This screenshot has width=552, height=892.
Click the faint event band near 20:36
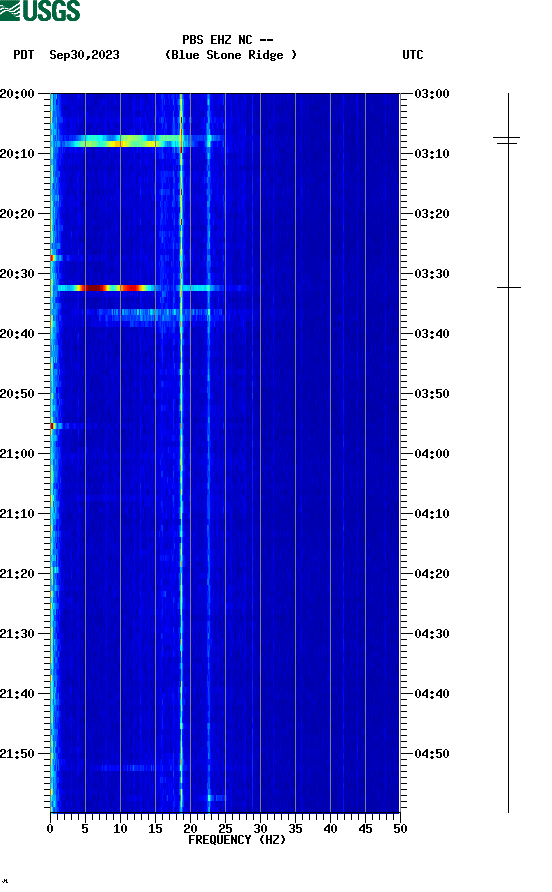pos(159,315)
